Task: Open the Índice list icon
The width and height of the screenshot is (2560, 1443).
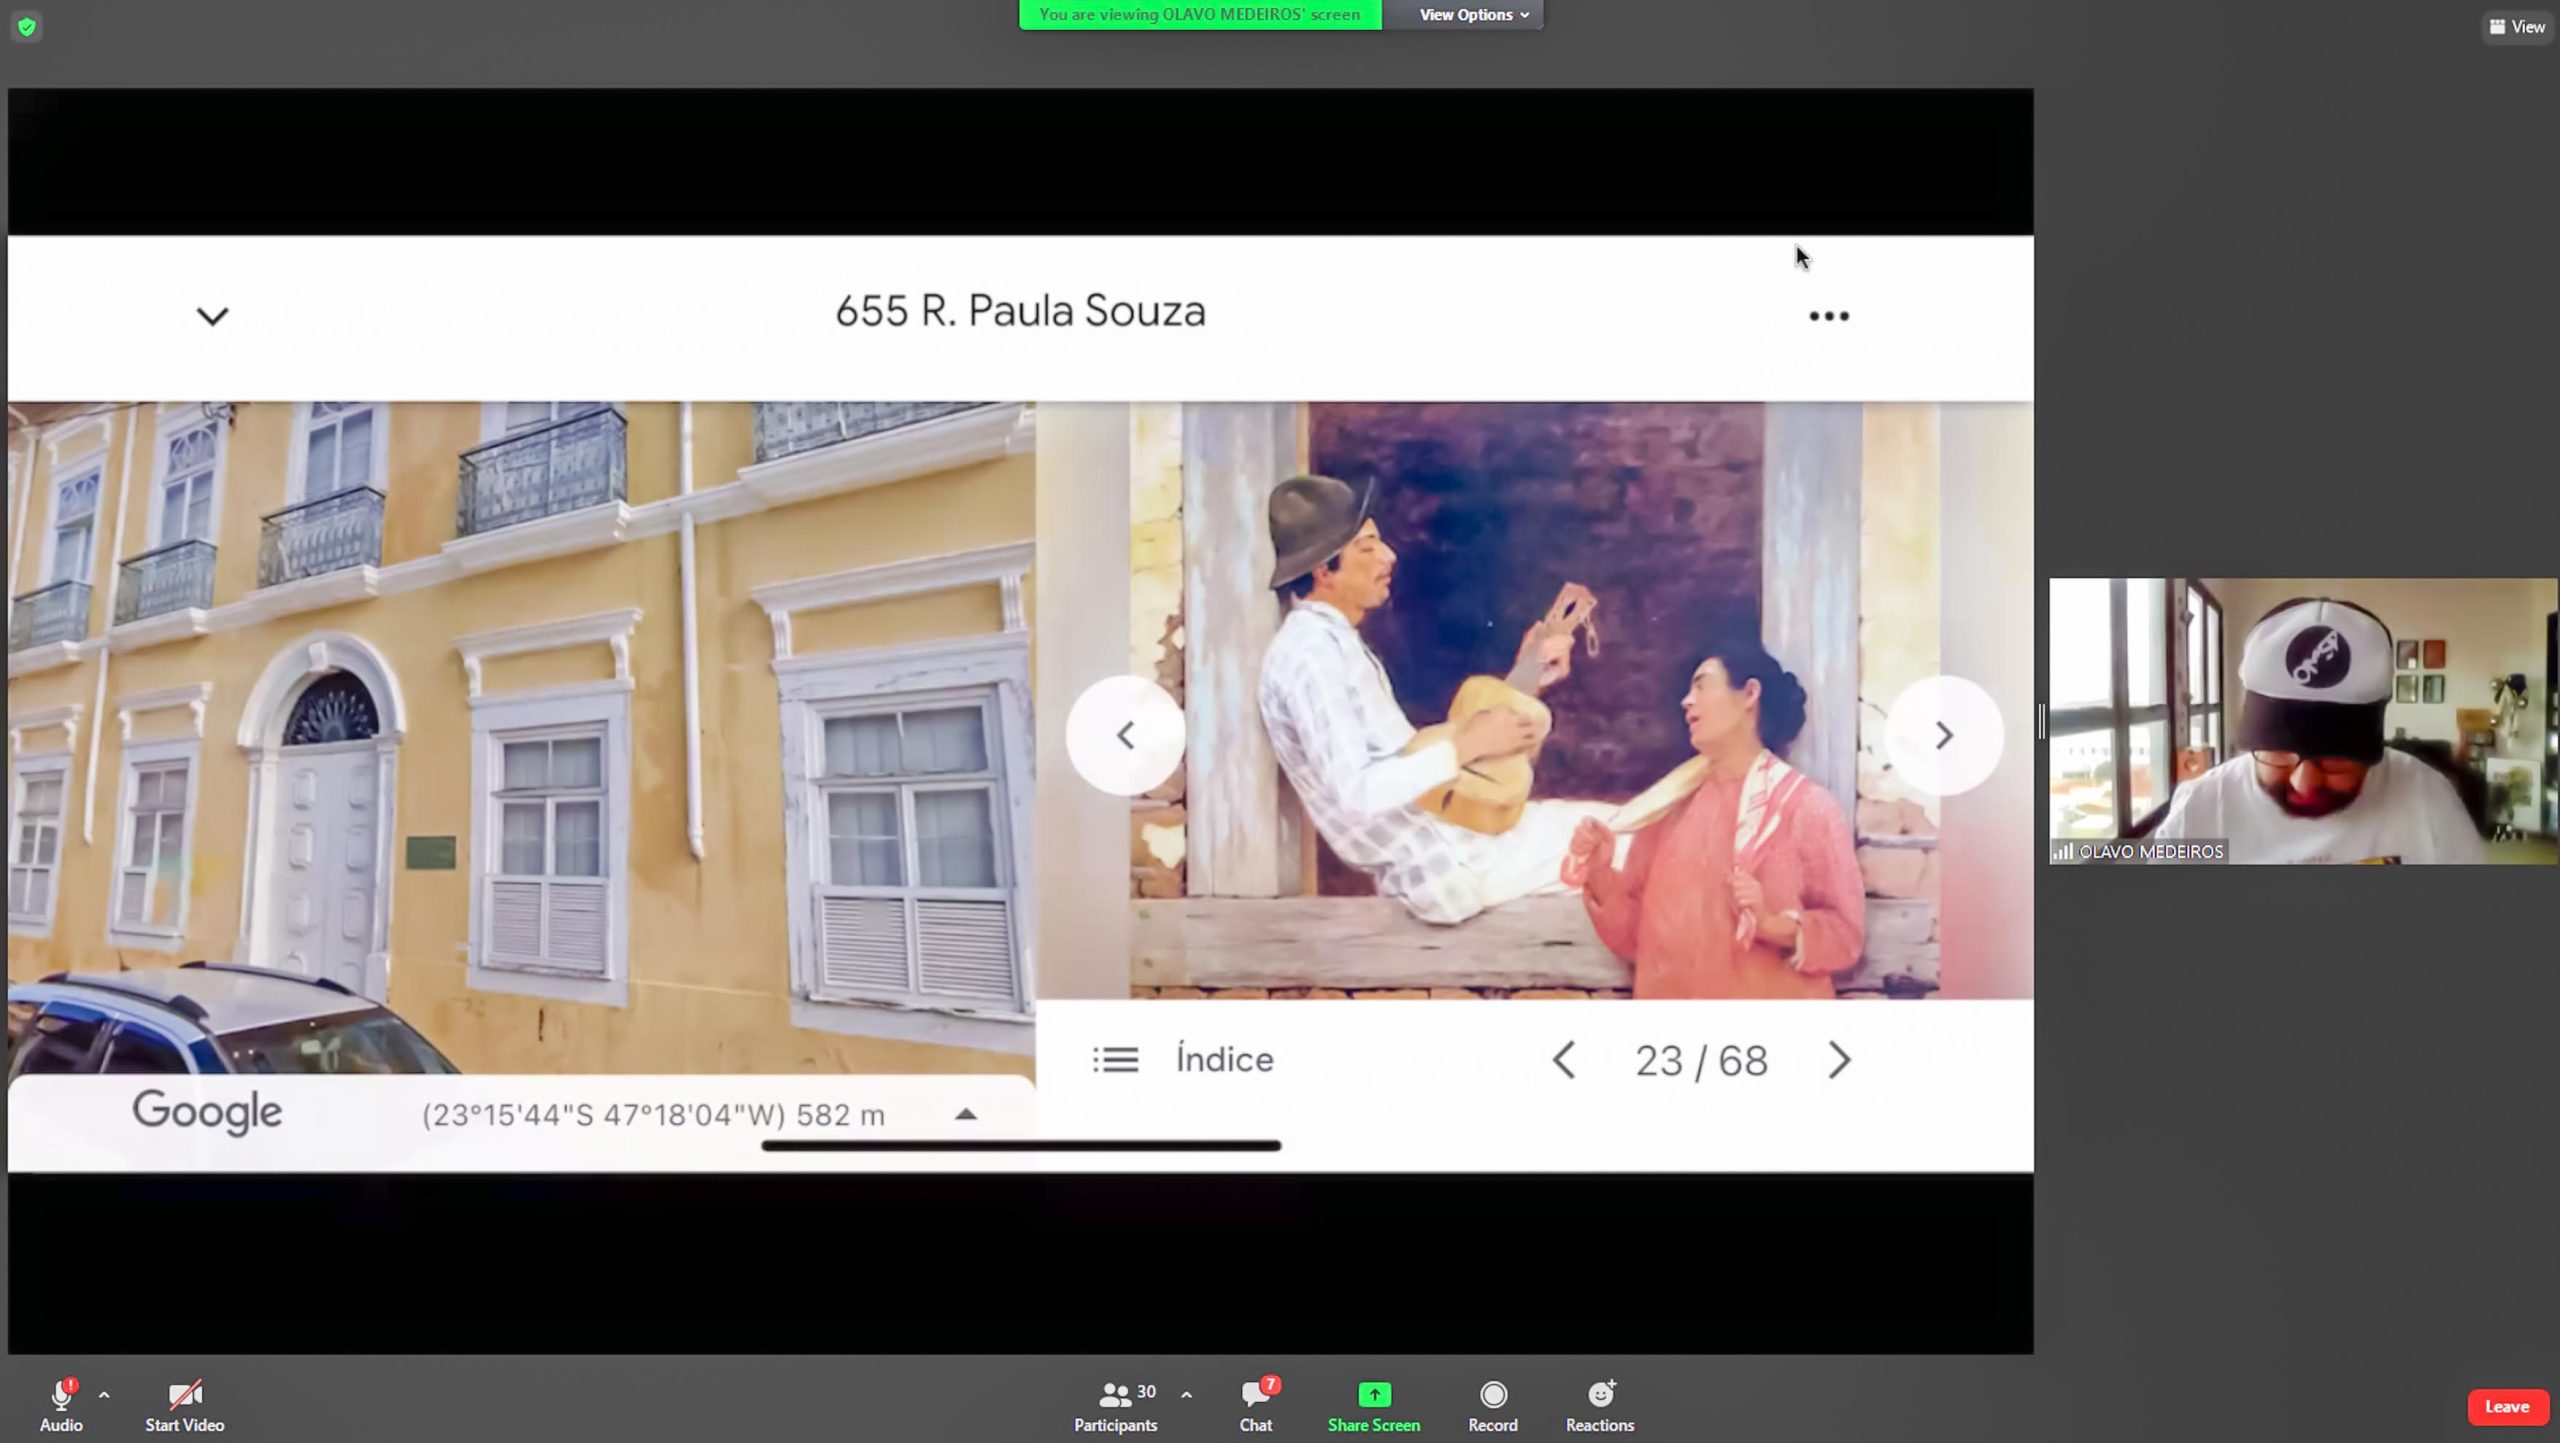Action: point(1115,1059)
